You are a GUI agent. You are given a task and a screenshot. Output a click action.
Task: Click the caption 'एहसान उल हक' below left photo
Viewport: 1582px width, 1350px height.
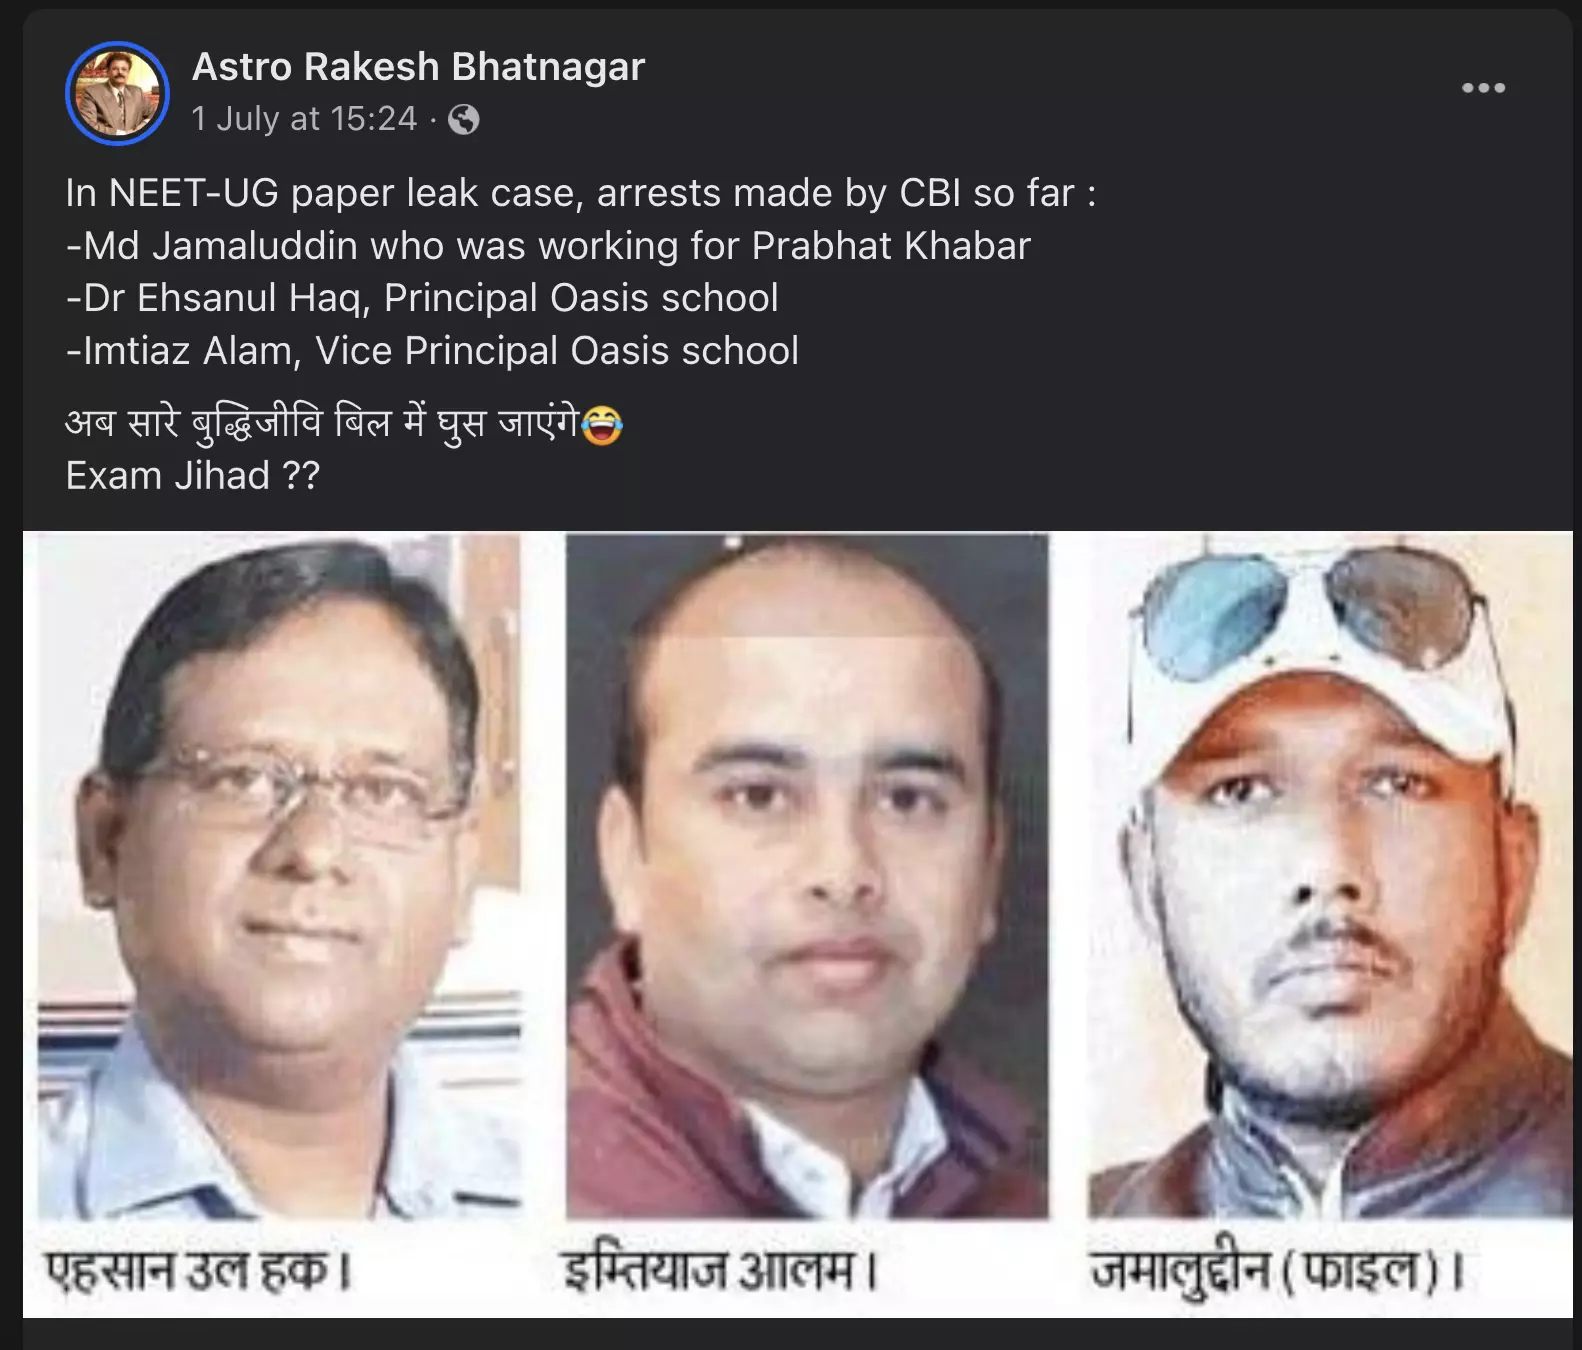(198, 1270)
